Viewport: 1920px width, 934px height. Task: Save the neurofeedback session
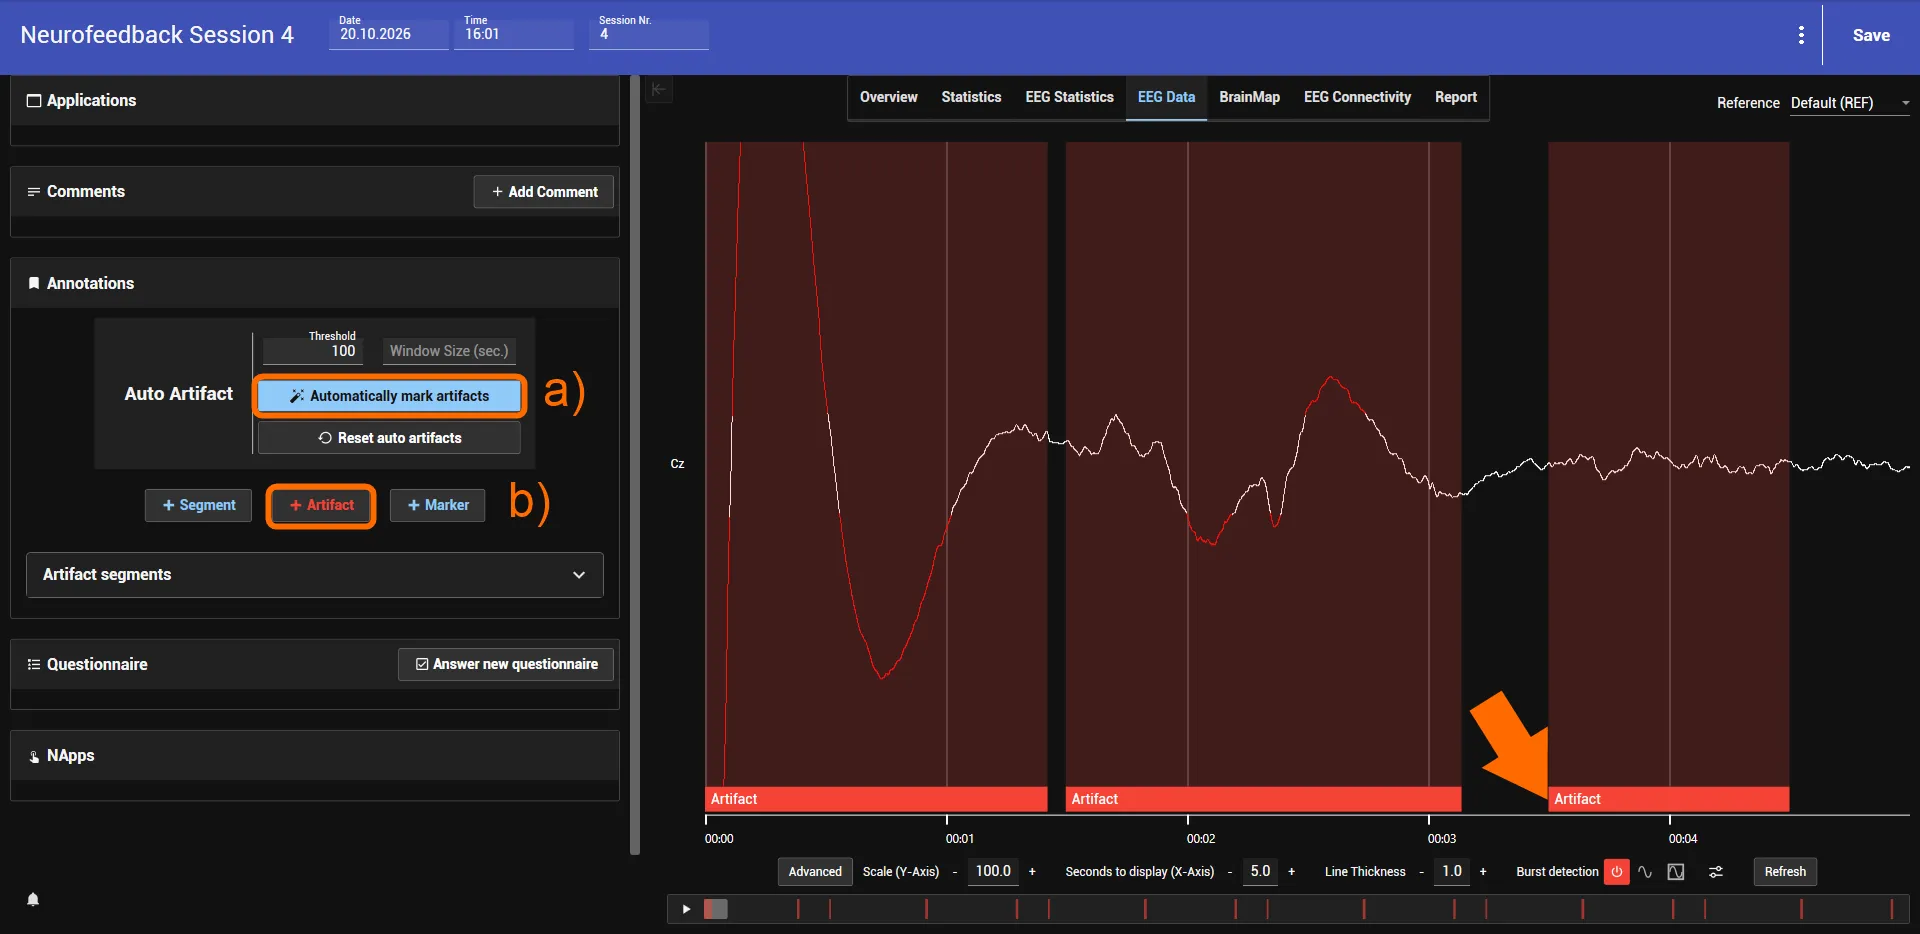click(1871, 35)
